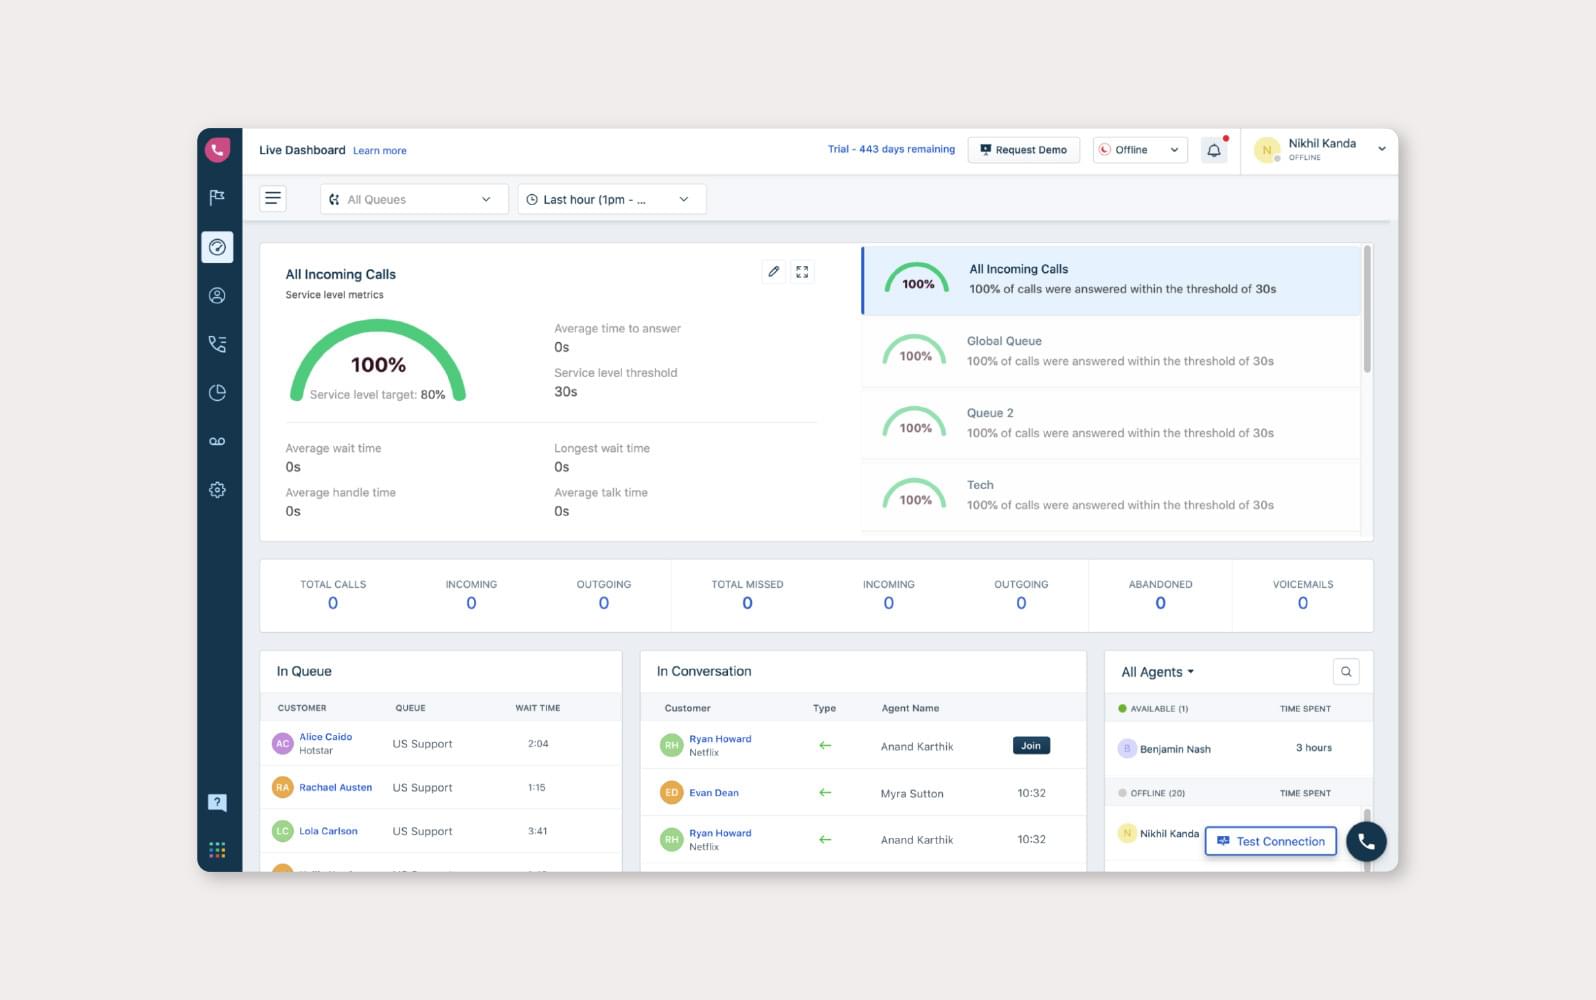Viewport: 1596px width, 1000px height.
Task: Open the app switcher grid icon
Action: point(217,850)
